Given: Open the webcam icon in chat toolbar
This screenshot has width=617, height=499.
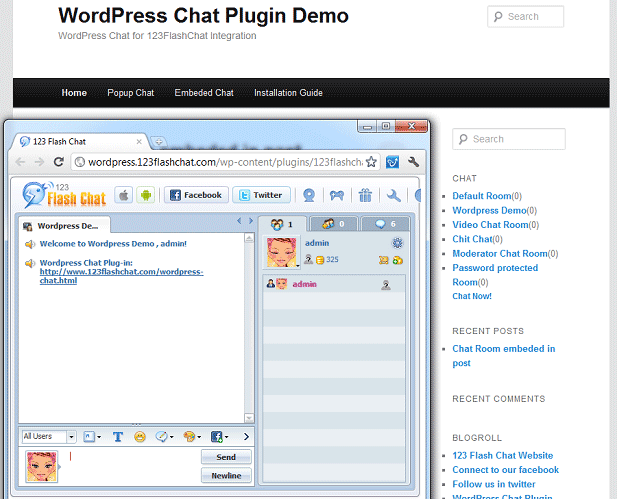Looking at the screenshot, I should coord(309,195).
